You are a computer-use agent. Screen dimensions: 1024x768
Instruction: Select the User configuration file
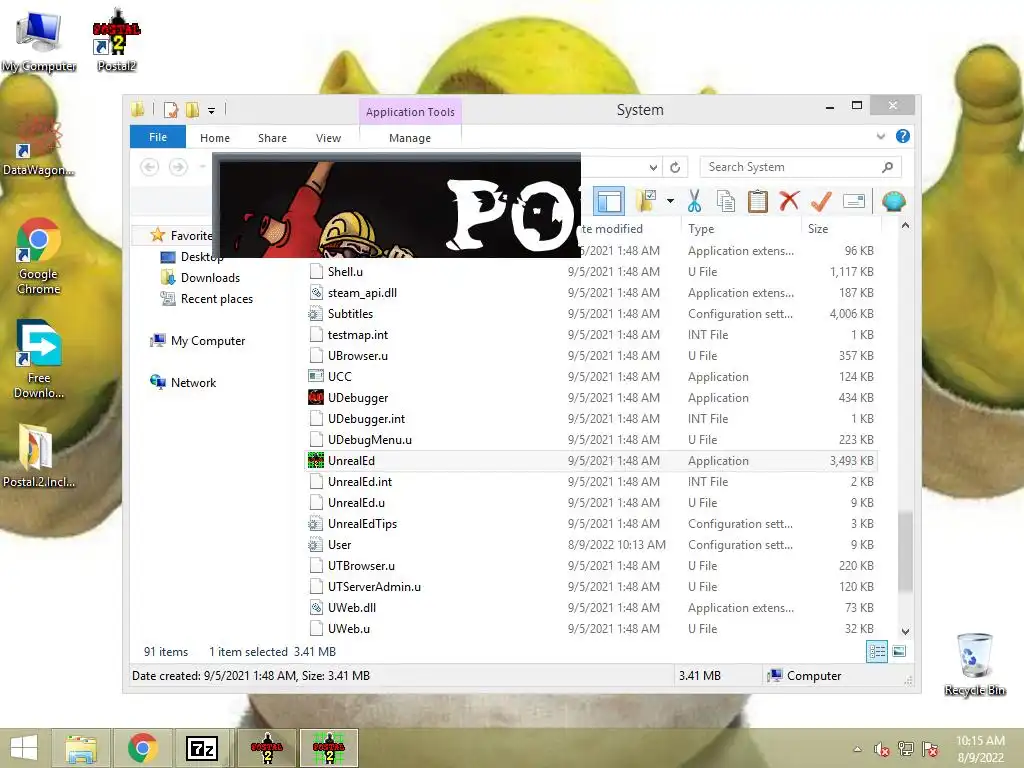click(591, 545)
